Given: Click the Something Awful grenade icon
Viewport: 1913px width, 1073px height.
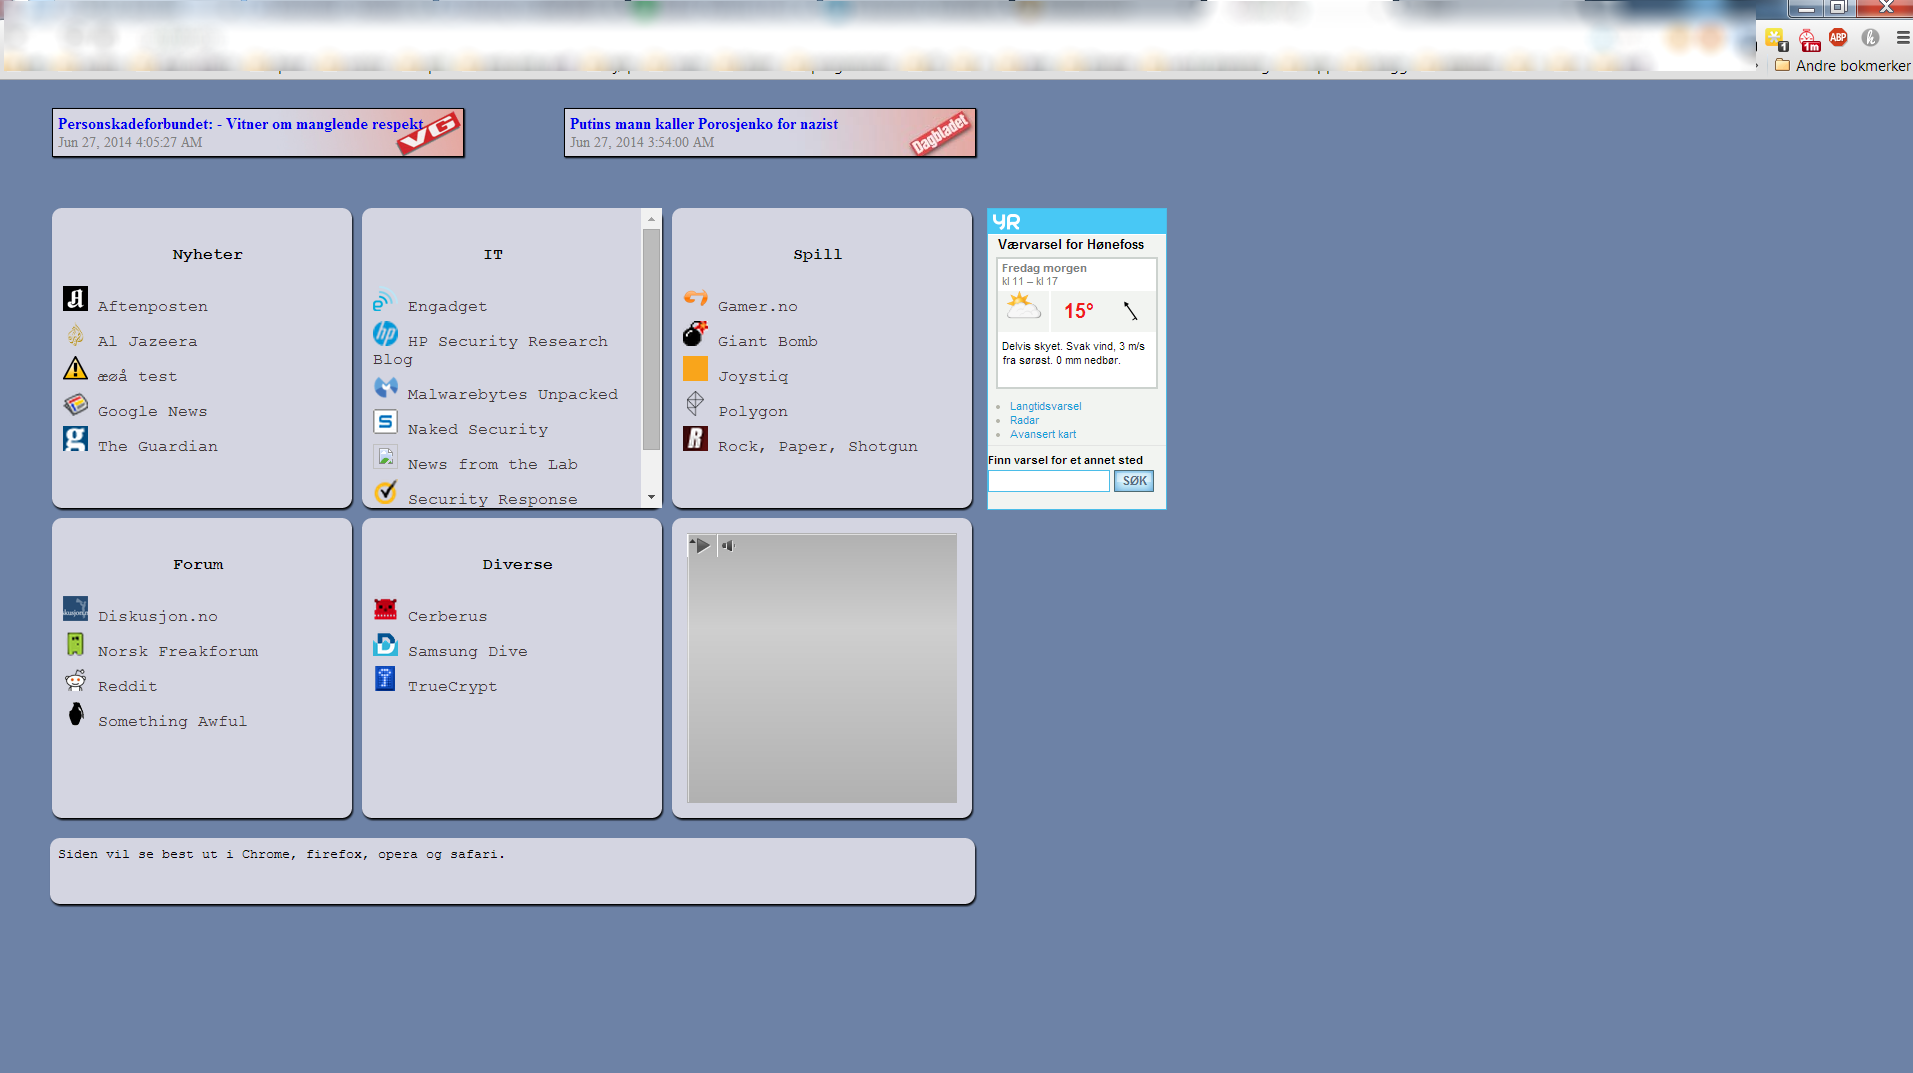Looking at the screenshot, I should click(75, 714).
